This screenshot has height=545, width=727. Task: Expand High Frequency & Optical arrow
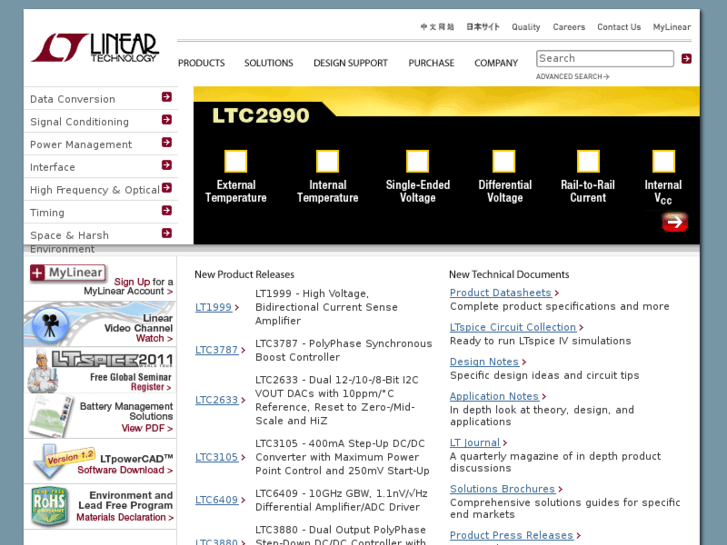pyautogui.click(x=167, y=188)
